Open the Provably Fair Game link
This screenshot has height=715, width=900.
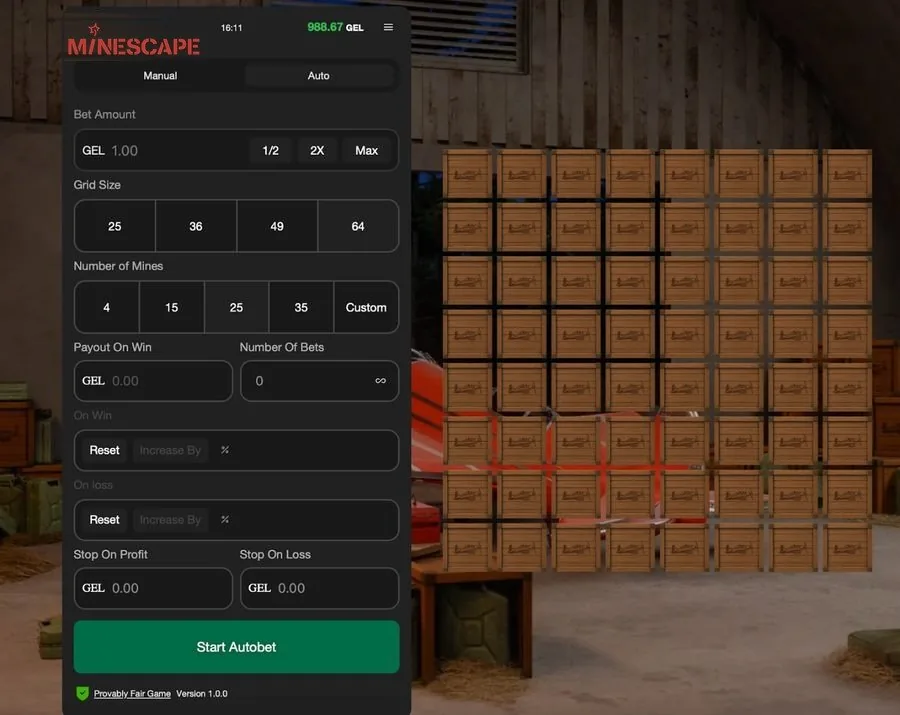coord(132,694)
